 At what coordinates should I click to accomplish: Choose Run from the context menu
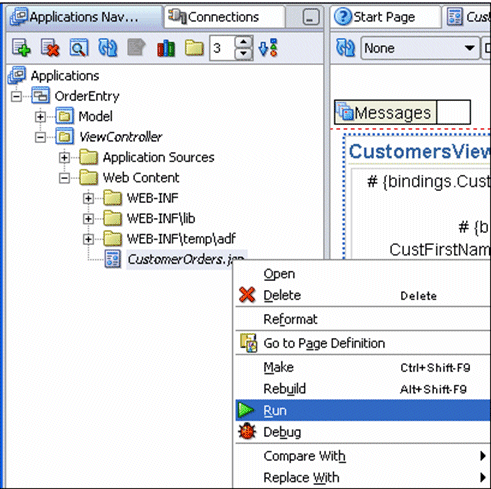[363, 410]
